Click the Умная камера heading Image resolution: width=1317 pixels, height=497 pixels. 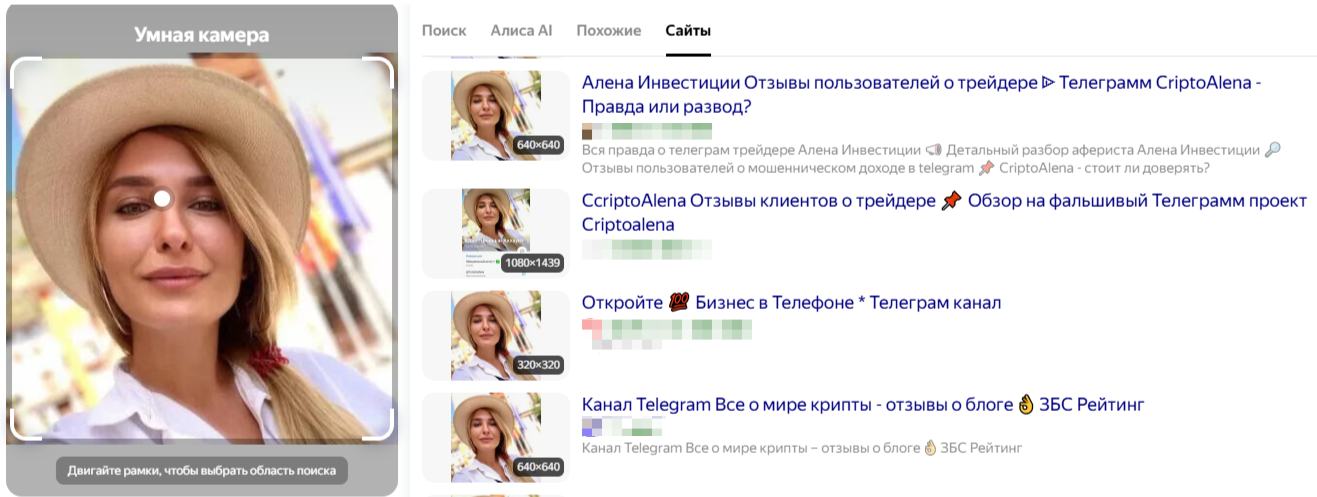(x=202, y=35)
